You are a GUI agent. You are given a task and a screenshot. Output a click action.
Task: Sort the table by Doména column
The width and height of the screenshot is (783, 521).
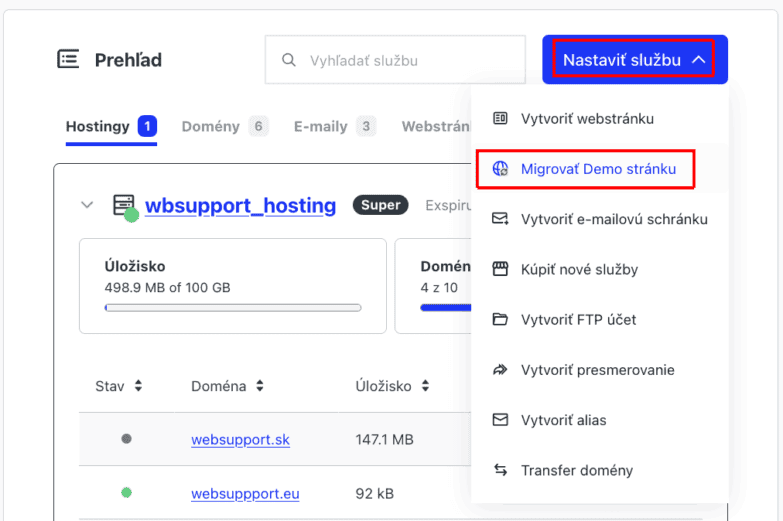(260, 386)
